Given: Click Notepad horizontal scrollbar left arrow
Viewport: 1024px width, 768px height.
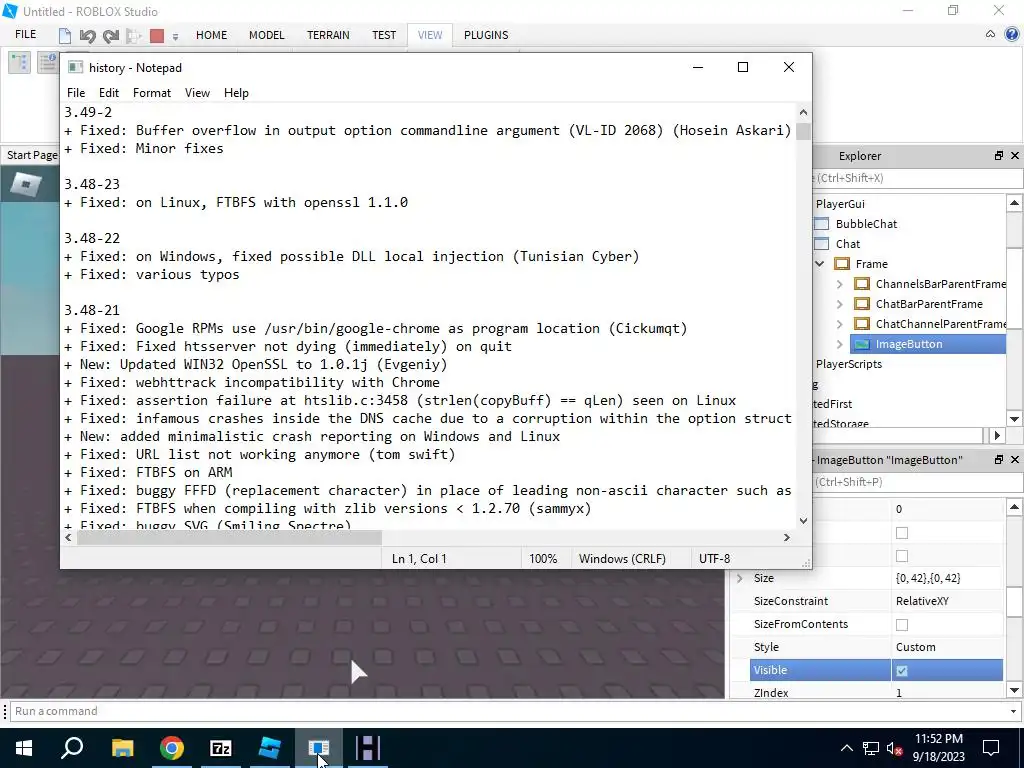Looking at the screenshot, I should coord(69,537).
